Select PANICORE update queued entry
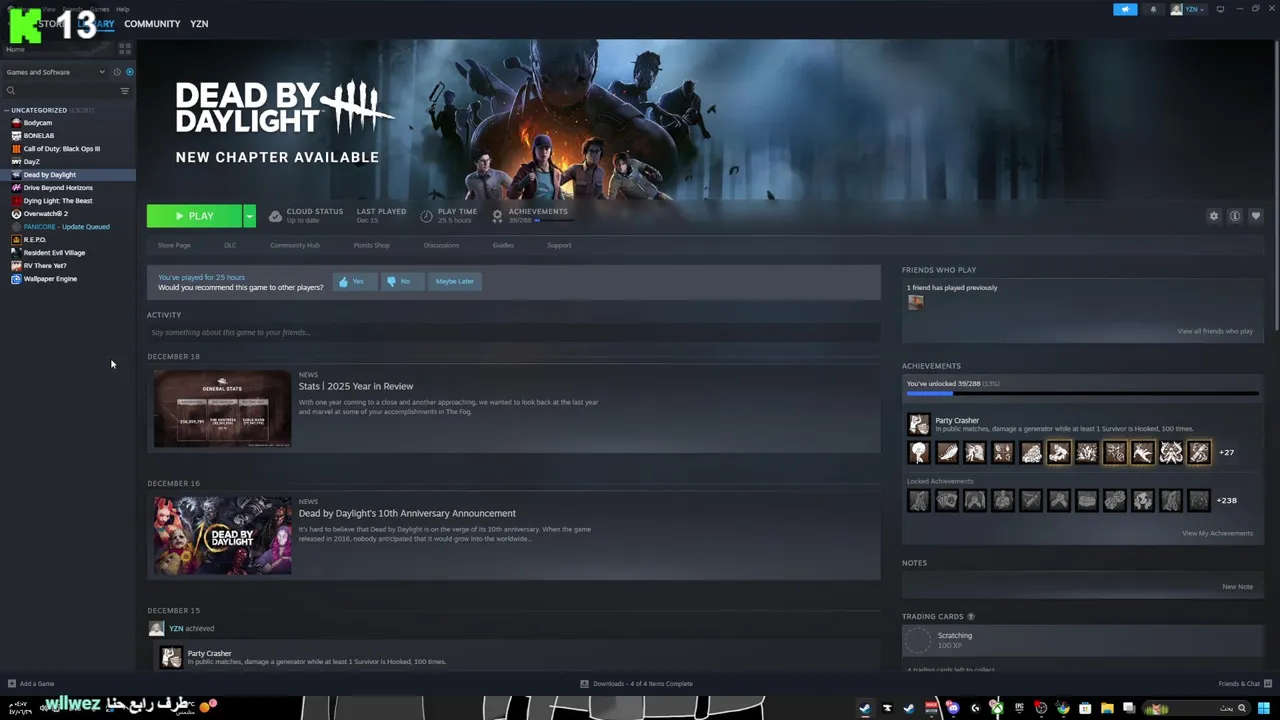This screenshot has width=1280, height=720. click(66, 227)
